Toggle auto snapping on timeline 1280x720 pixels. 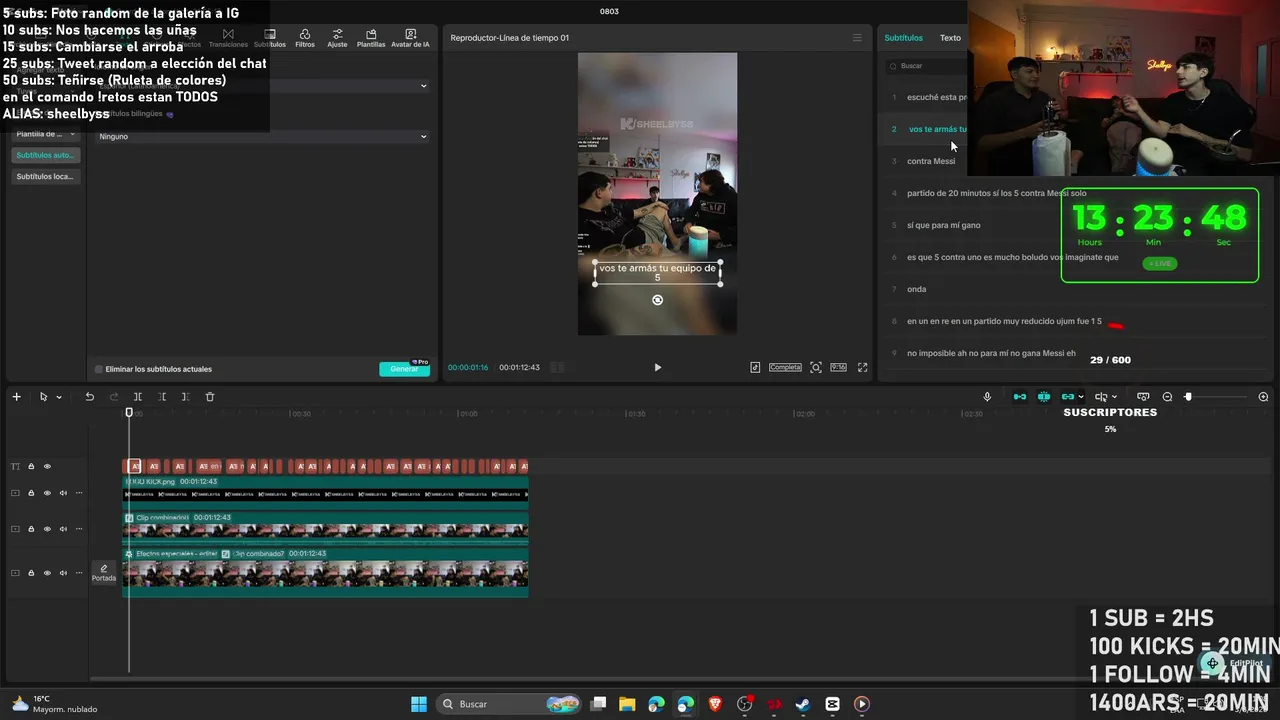click(1044, 397)
